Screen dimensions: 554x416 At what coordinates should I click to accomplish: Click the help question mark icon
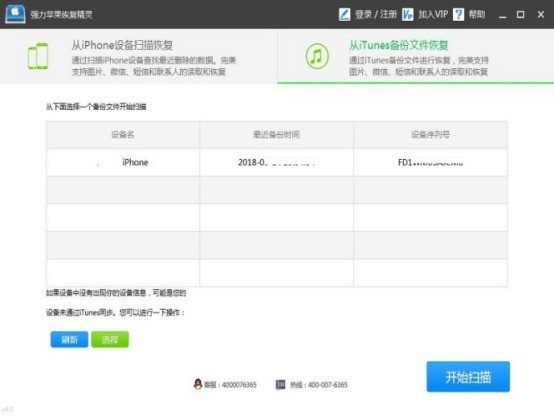pyautogui.click(x=458, y=14)
